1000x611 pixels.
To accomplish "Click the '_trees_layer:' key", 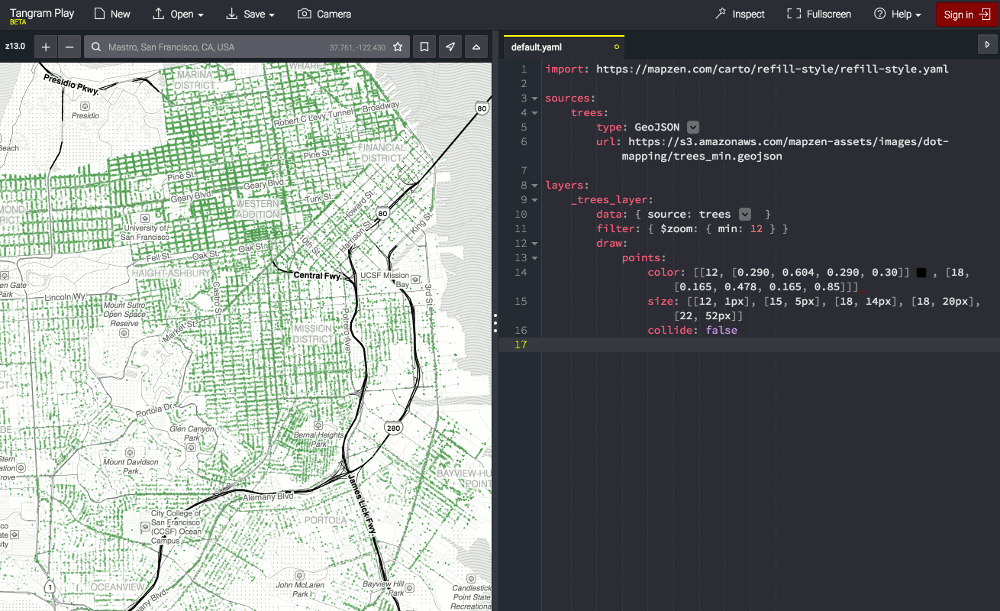I will [612, 200].
